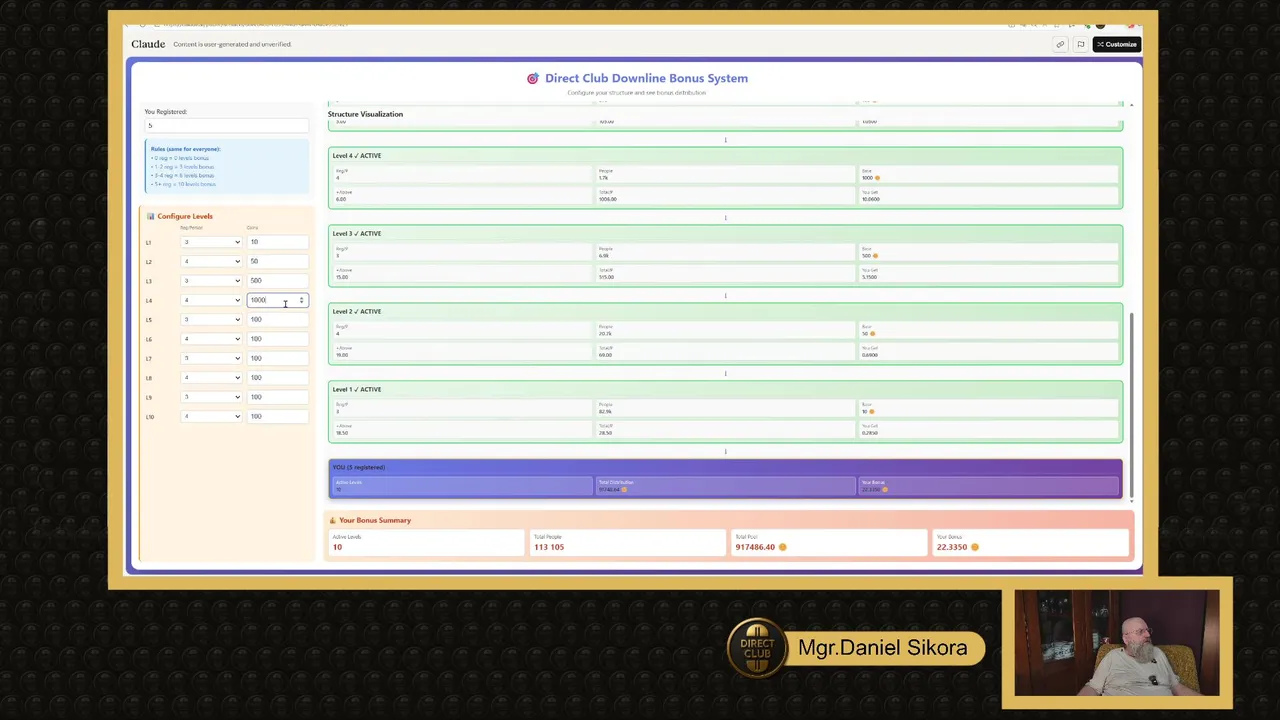This screenshot has width=1280, height=720.
Task: Click the Direct Club logo badge overlay
Action: click(757, 648)
